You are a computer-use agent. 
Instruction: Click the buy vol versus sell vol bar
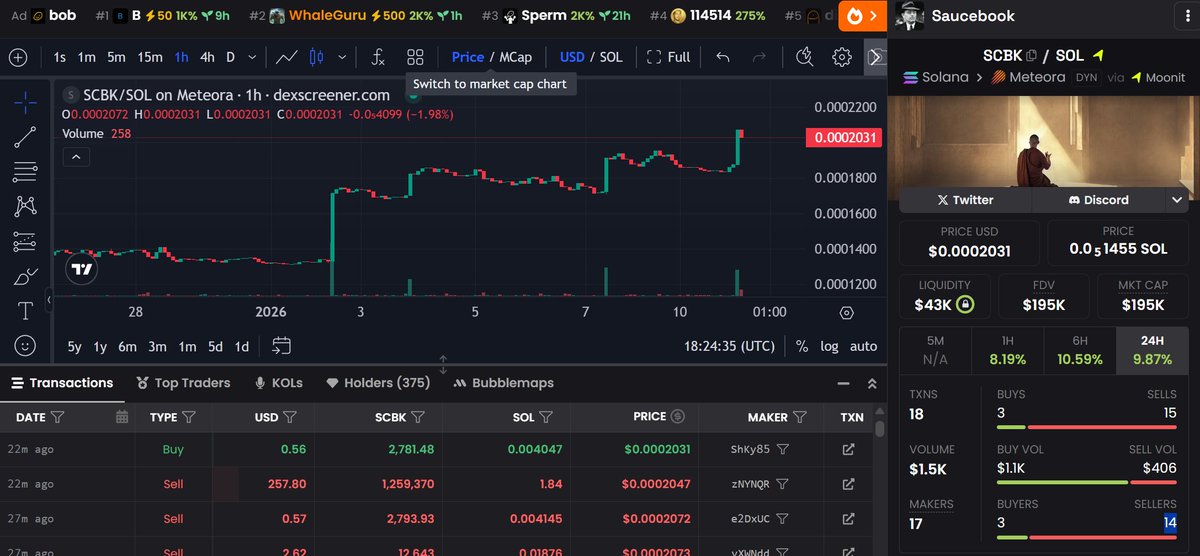click(x=1086, y=482)
